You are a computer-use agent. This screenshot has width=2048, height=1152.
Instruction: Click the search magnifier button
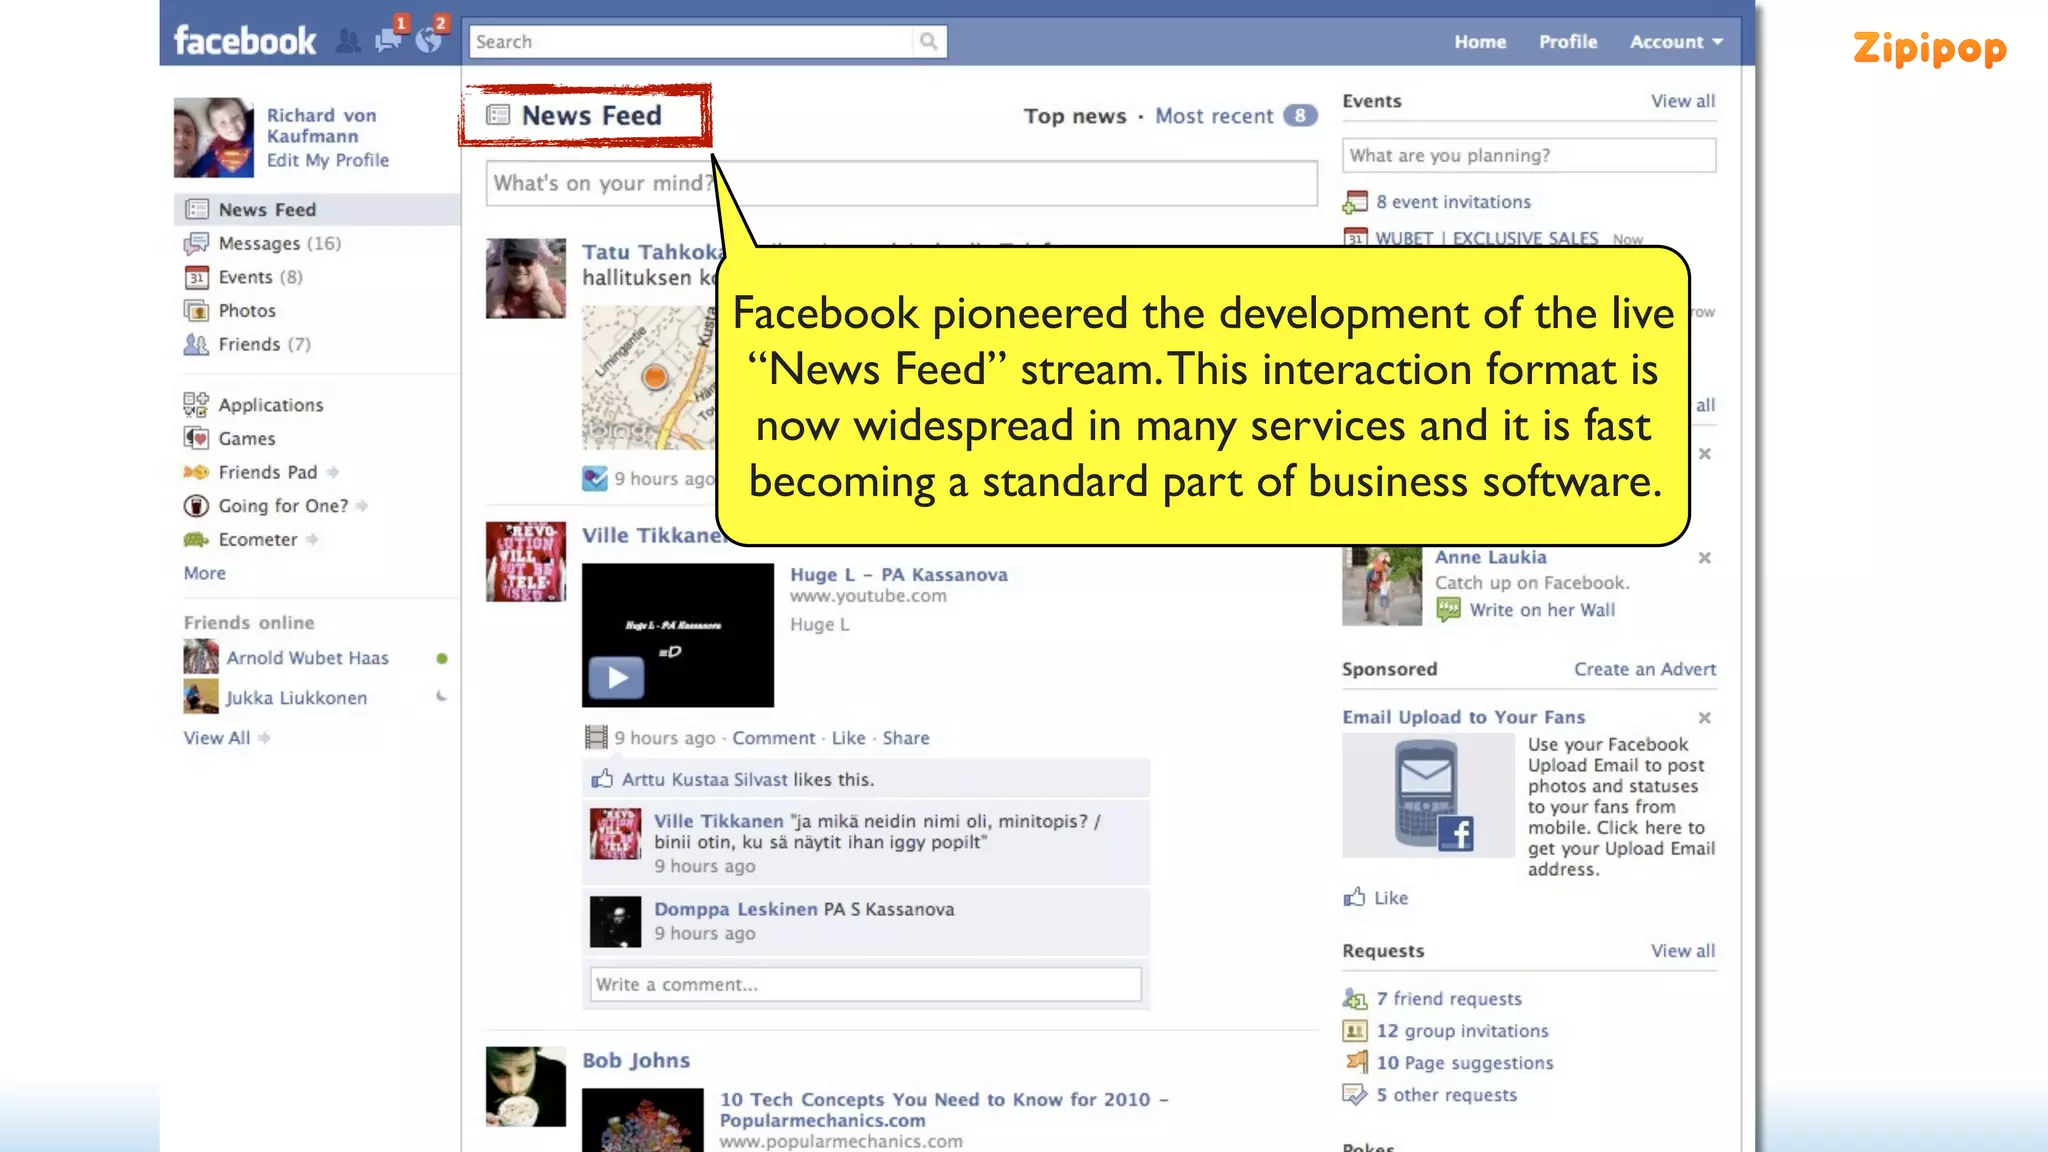point(929,41)
